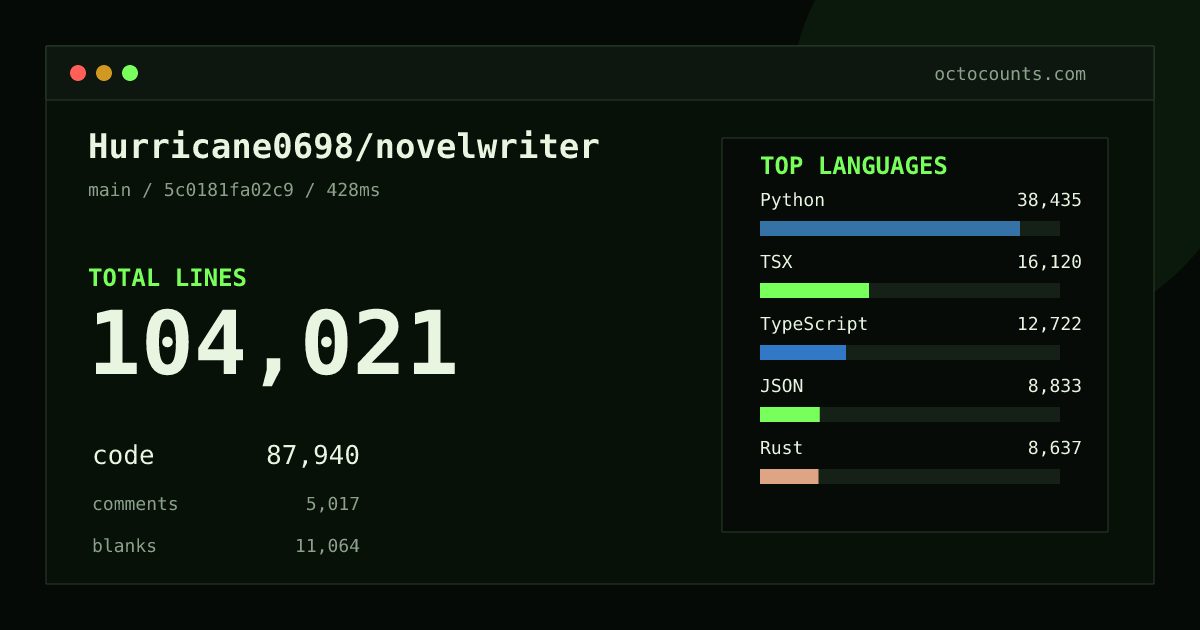Click the TOP LANGUAGES heading
1200x630 pixels.
854,166
